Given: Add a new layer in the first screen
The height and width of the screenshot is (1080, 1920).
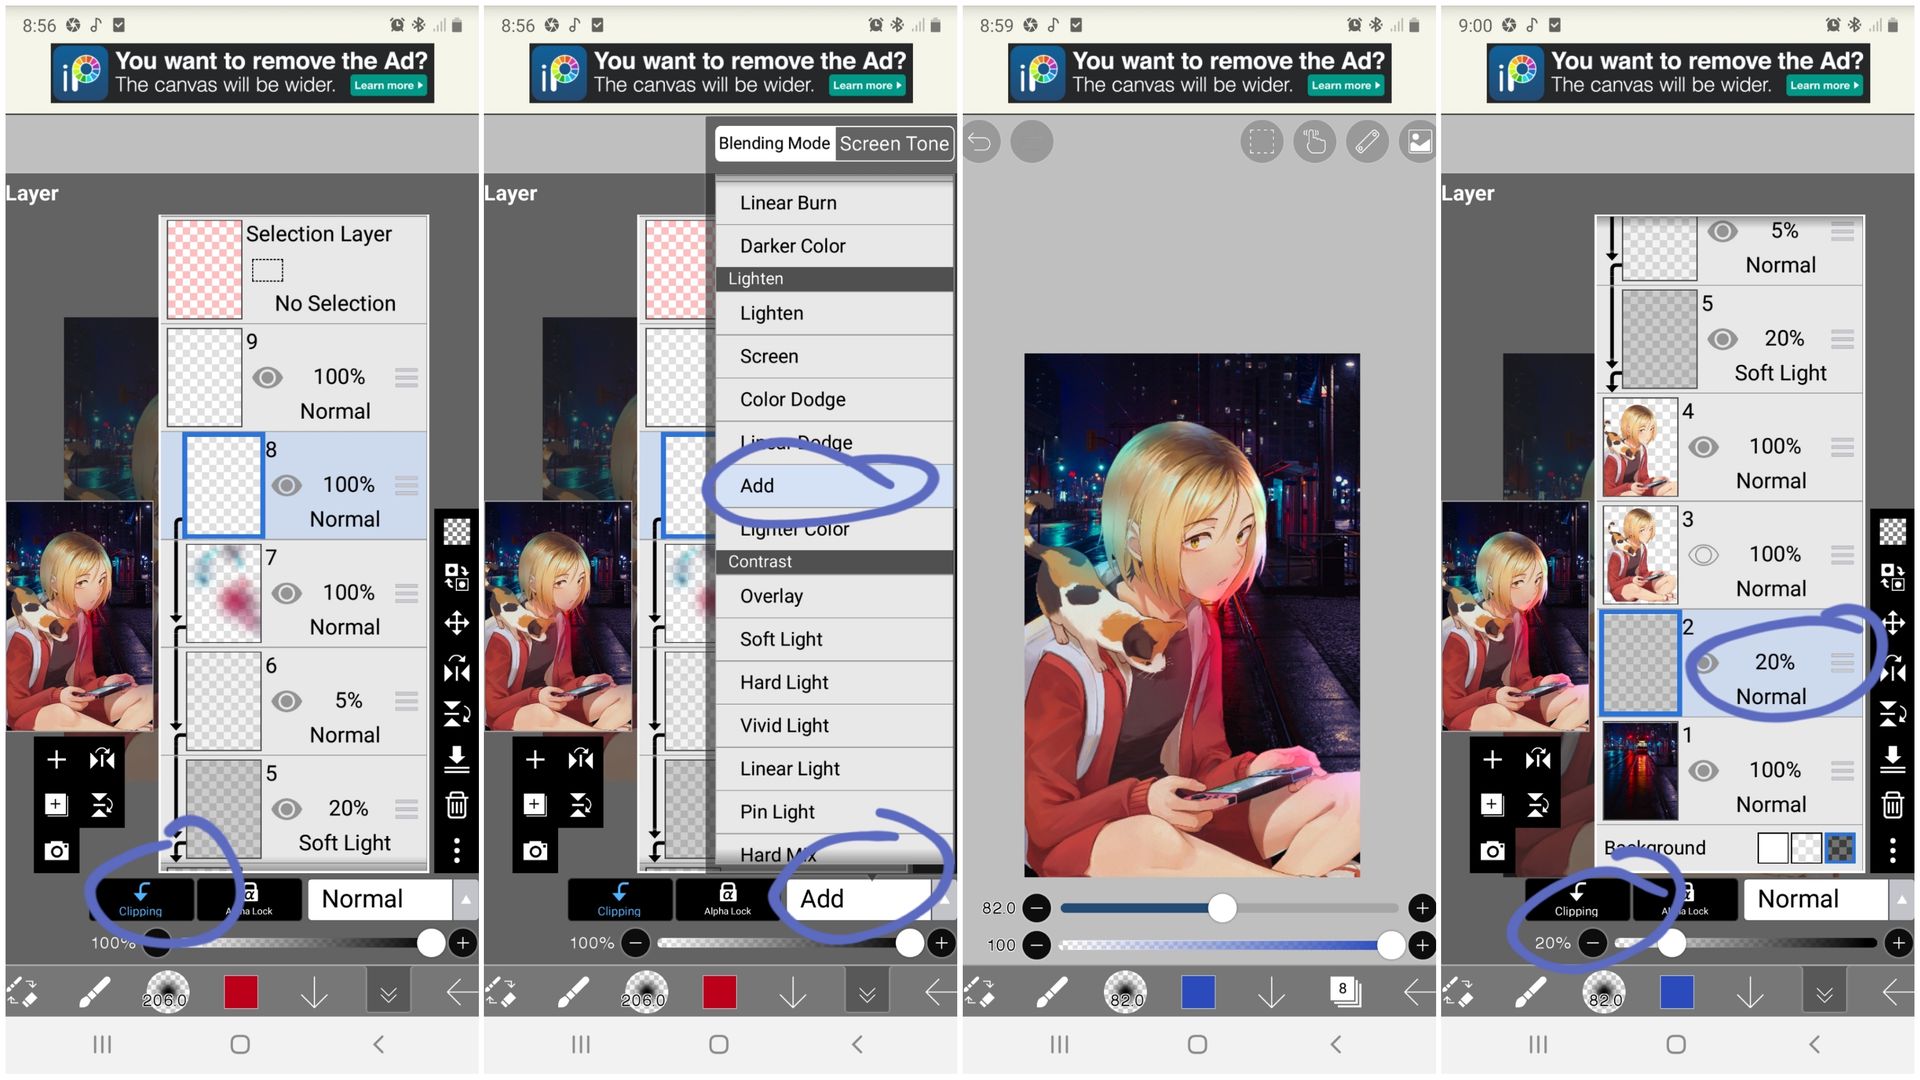Looking at the screenshot, I should 56,760.
